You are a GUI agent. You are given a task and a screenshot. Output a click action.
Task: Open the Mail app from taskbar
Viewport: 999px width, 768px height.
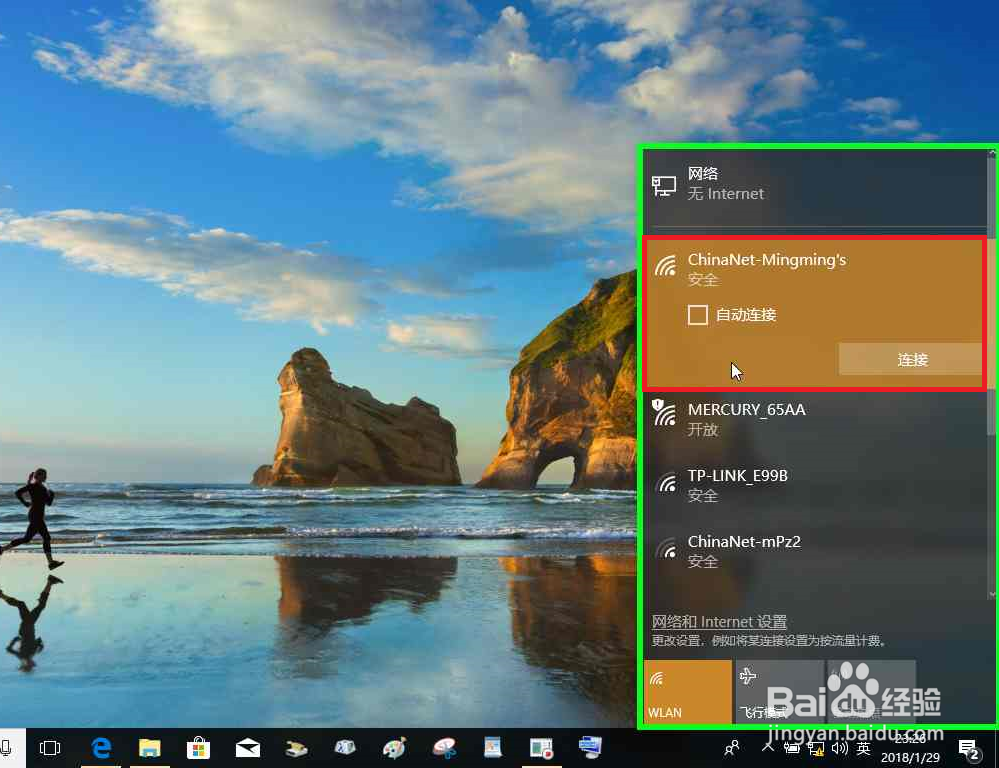(x=248, y=748)
